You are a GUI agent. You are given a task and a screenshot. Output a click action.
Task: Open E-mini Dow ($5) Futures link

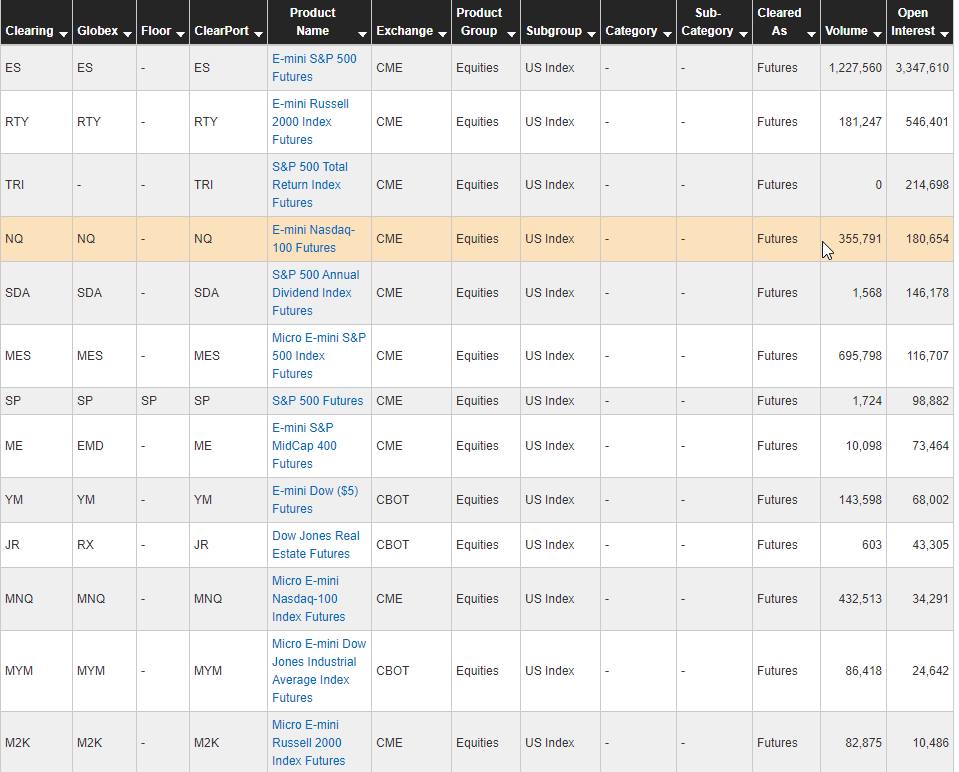point(316,500)
